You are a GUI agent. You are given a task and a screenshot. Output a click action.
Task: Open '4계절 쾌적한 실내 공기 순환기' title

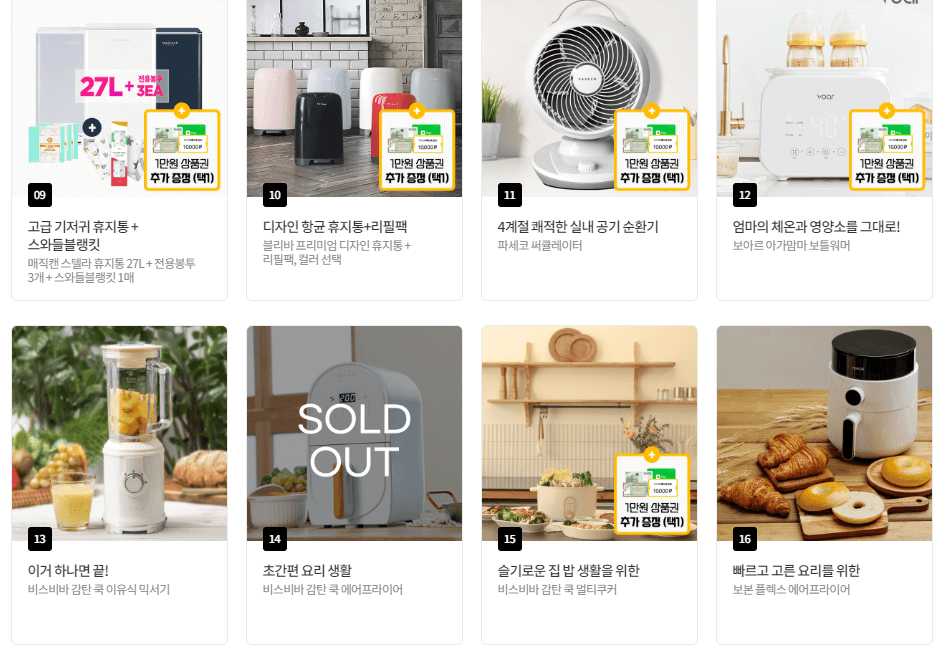tap(578, 227)
